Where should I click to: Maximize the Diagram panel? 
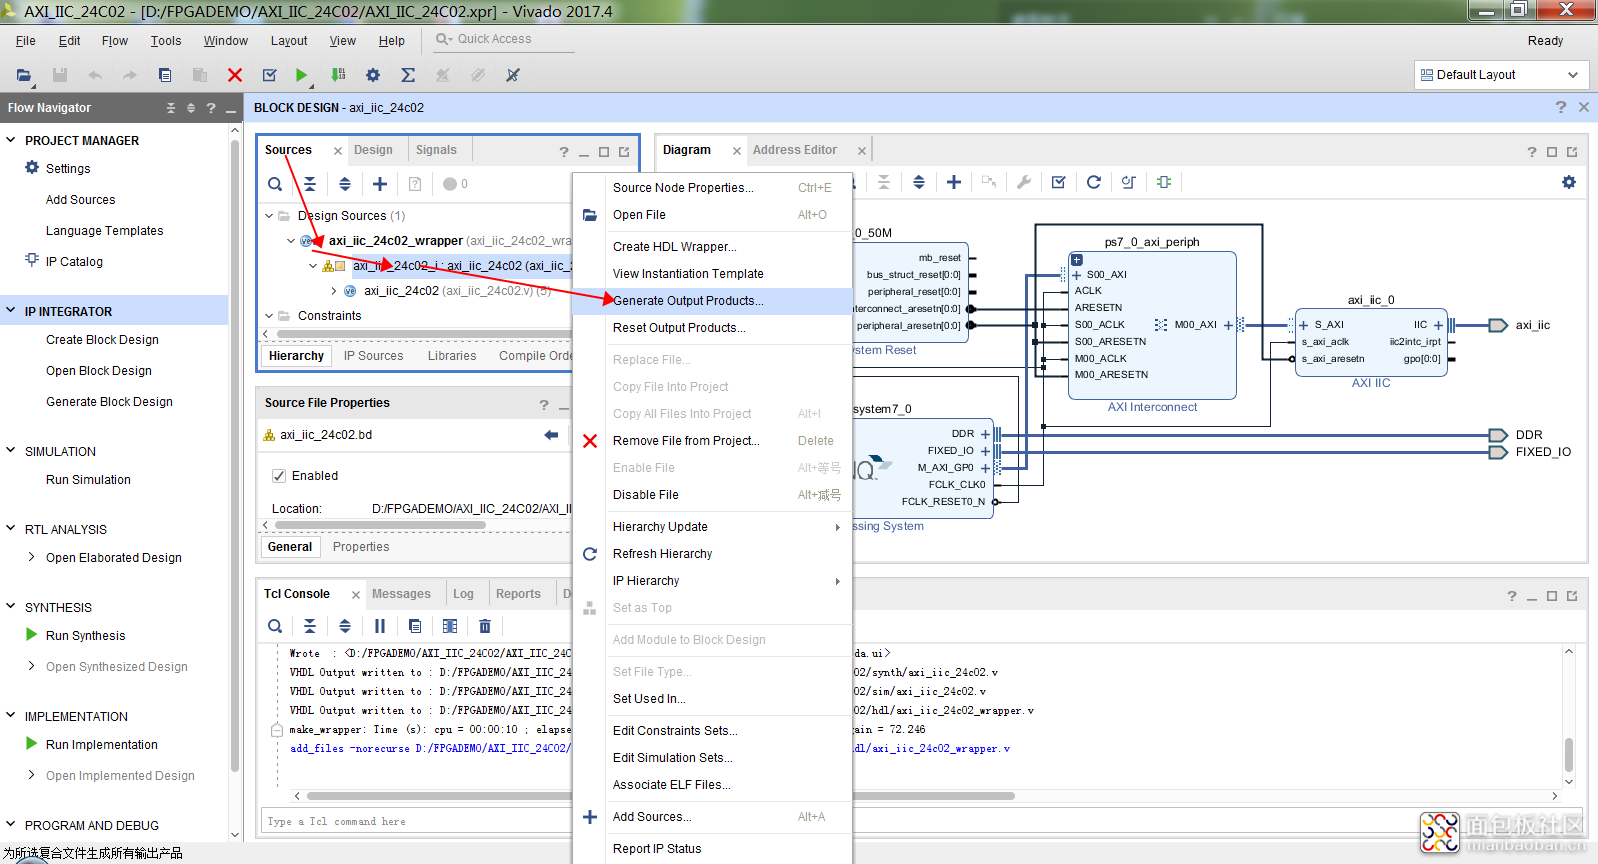(x=1552, y=152)
